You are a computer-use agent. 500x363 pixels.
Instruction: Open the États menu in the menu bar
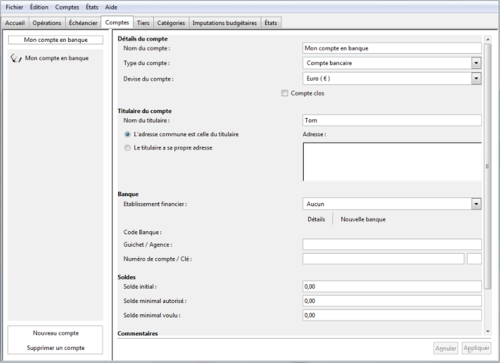click(x=92, y=7)
